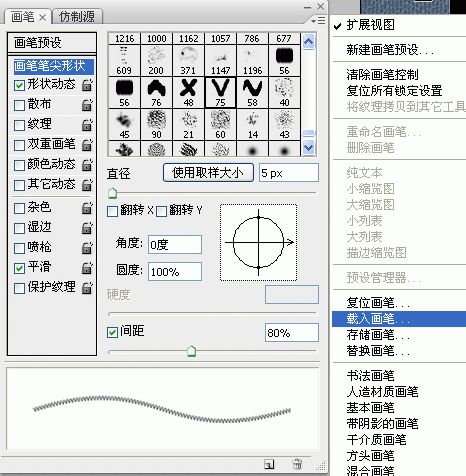Select the splatter brush tip 45
The height and width of the screenshot is (476, 466).
[x=124, y=125]
